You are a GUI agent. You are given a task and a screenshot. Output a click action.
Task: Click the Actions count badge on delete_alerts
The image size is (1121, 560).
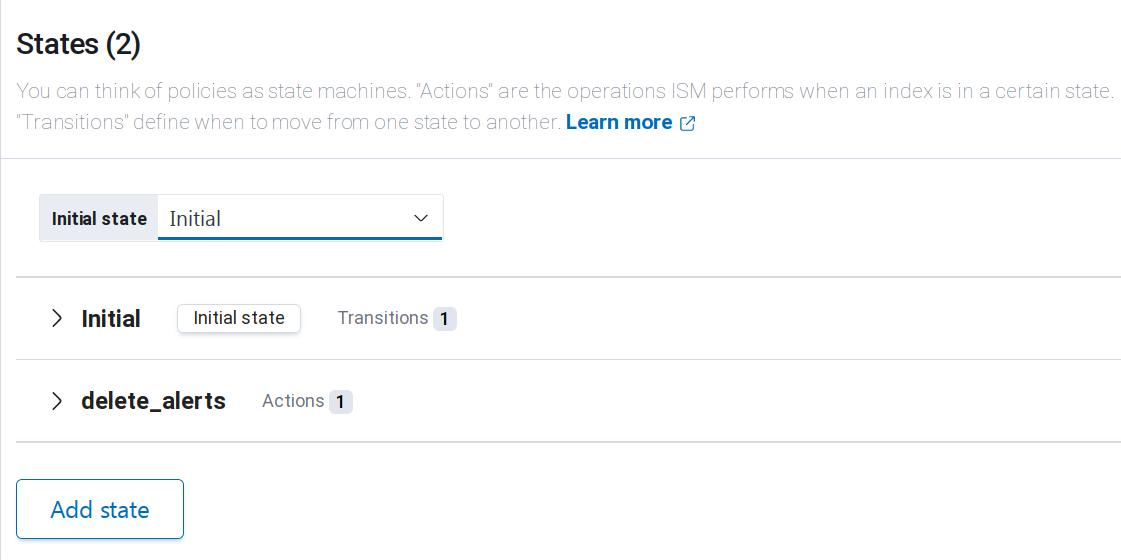(x=340, y=402)
